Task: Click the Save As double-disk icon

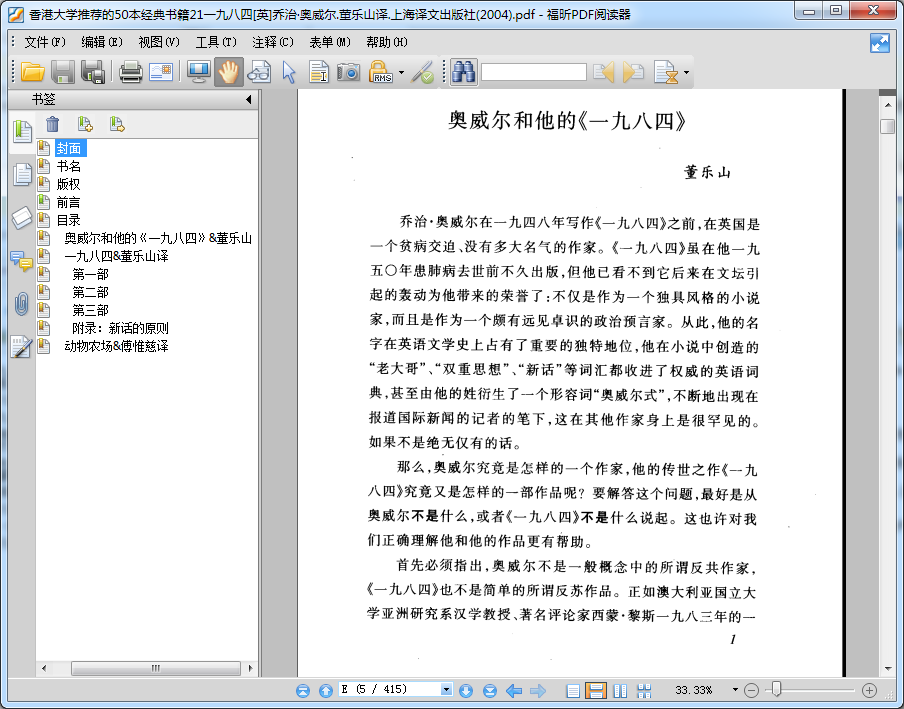Action: pyautogui.click(x=93, y=72)
